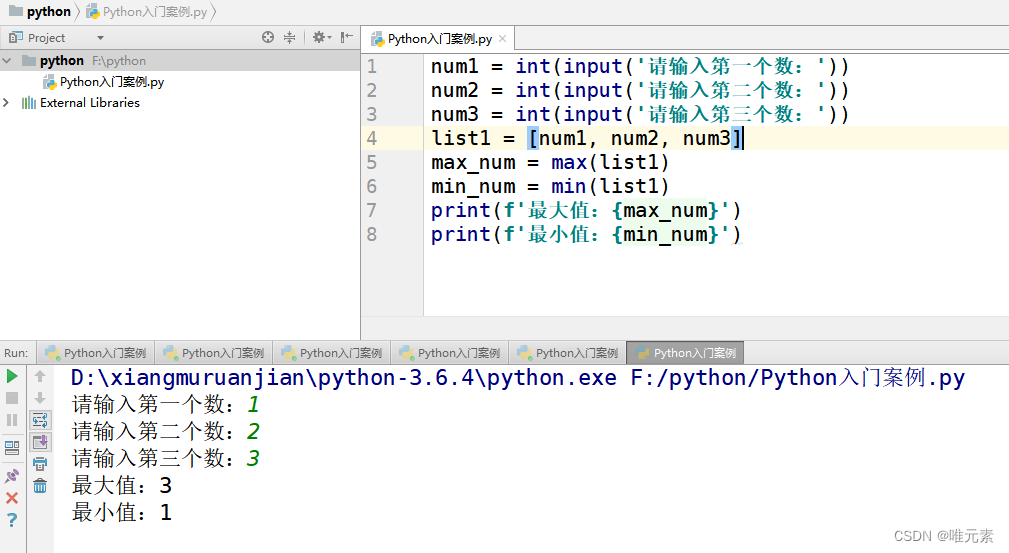The image size is (1009, 553).
Task: Click the Print console output icon
Action: (x=40, y=464)
